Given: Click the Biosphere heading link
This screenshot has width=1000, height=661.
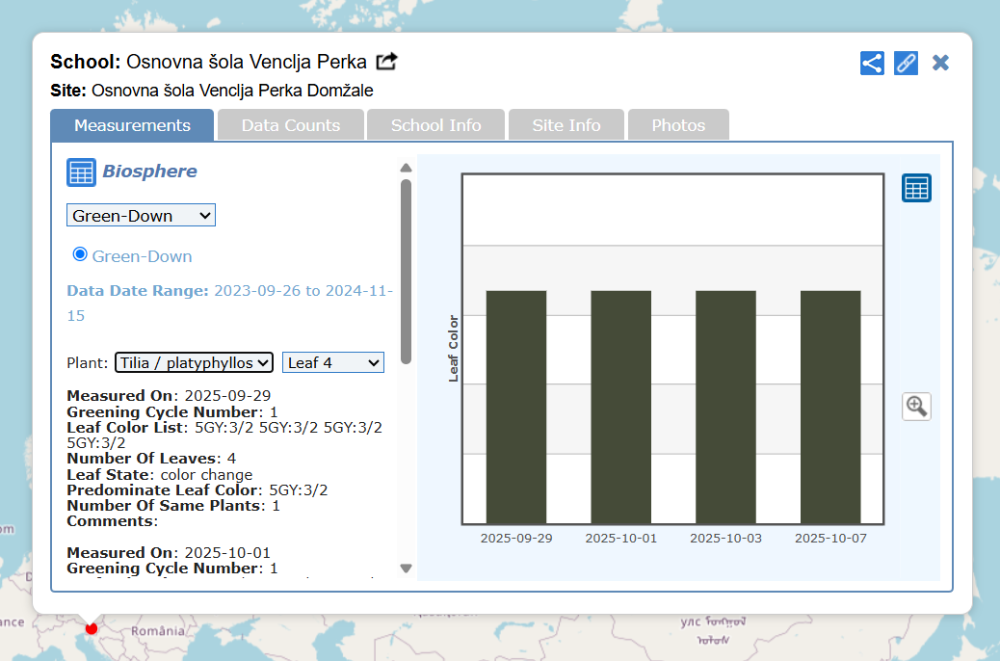Looking at the screenshot, I should coord(149,172).
